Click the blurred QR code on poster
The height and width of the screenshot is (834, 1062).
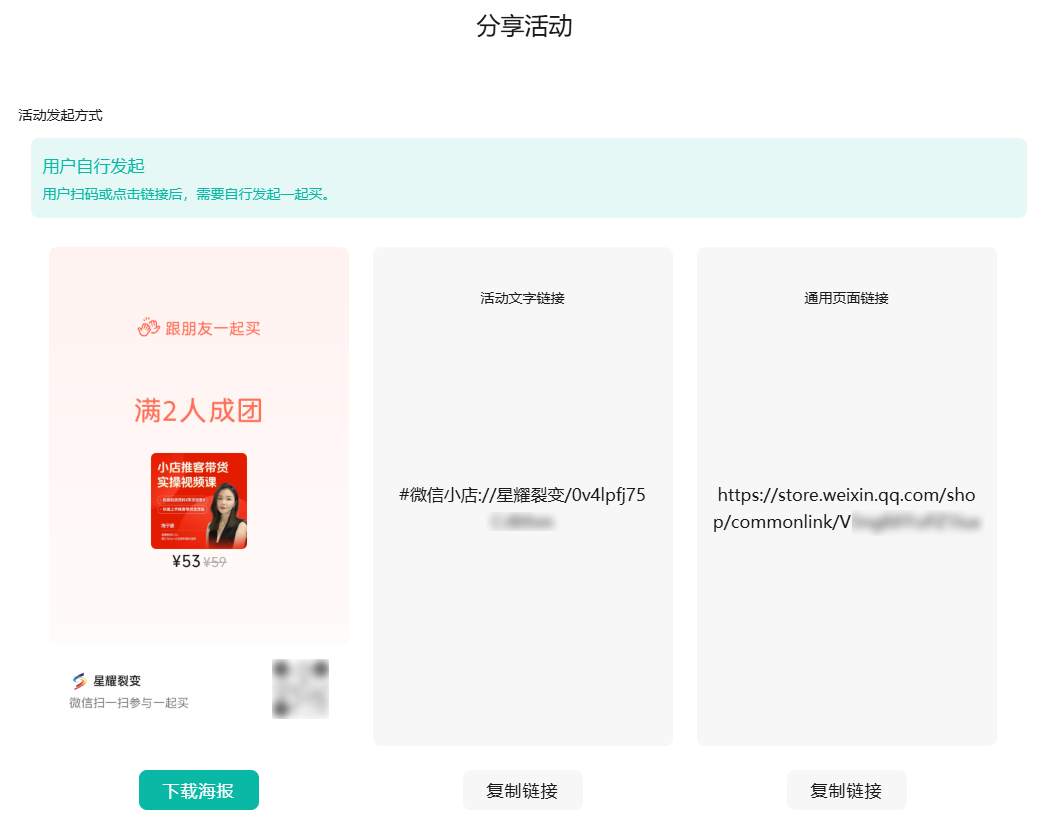click(x=300, y=688)
